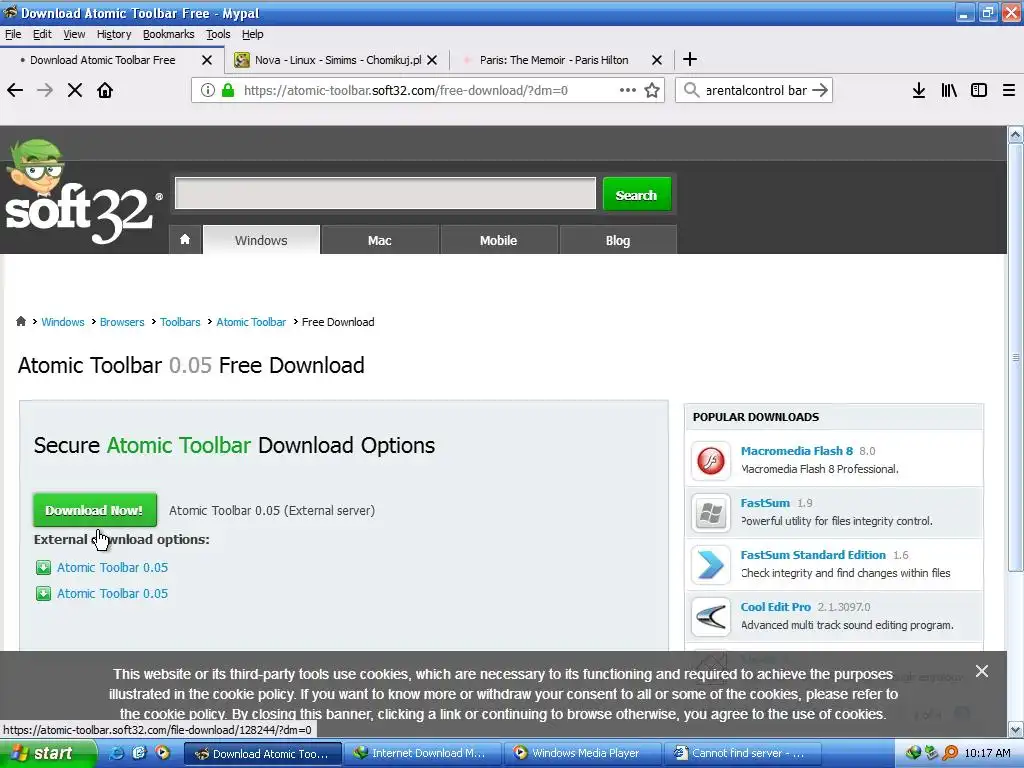The width and height of the screenshot is (1024, 768).
Task: Switch to Cannot find server taskbar item
Action: click(743, 753)
